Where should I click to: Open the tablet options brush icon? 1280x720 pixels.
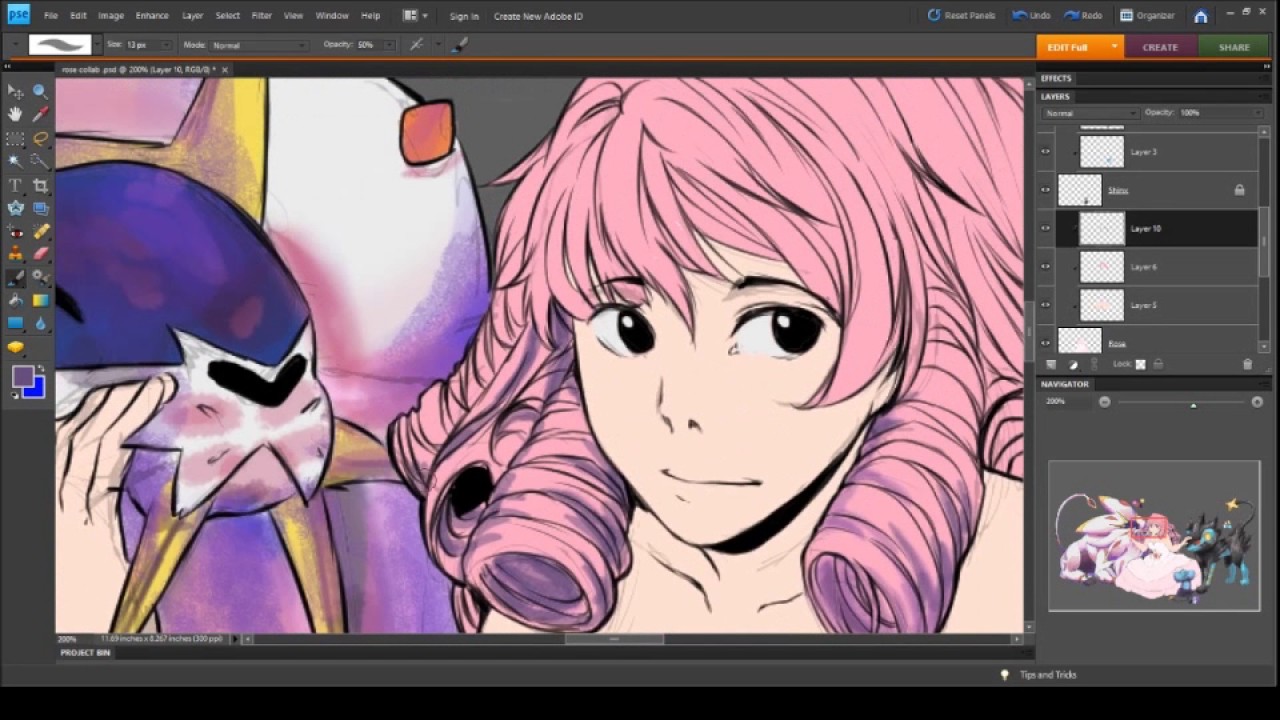point(459,45)
